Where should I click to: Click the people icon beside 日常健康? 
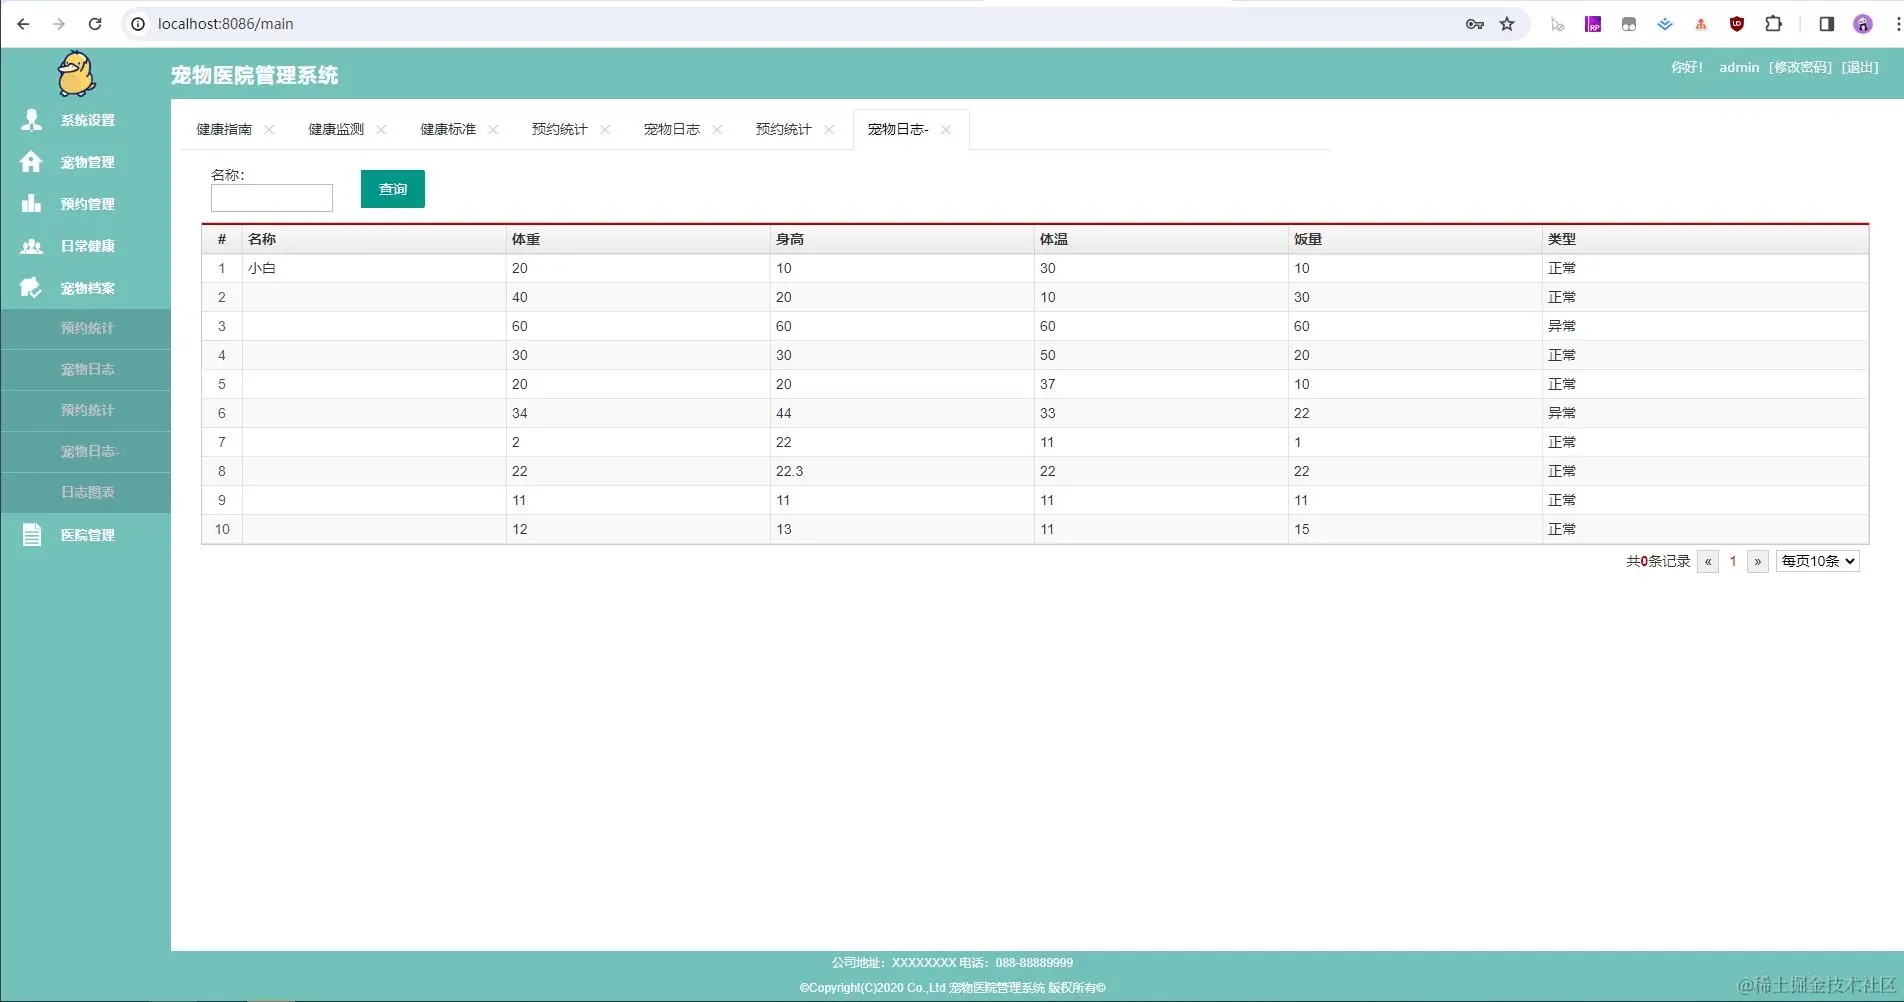point(32,246)
